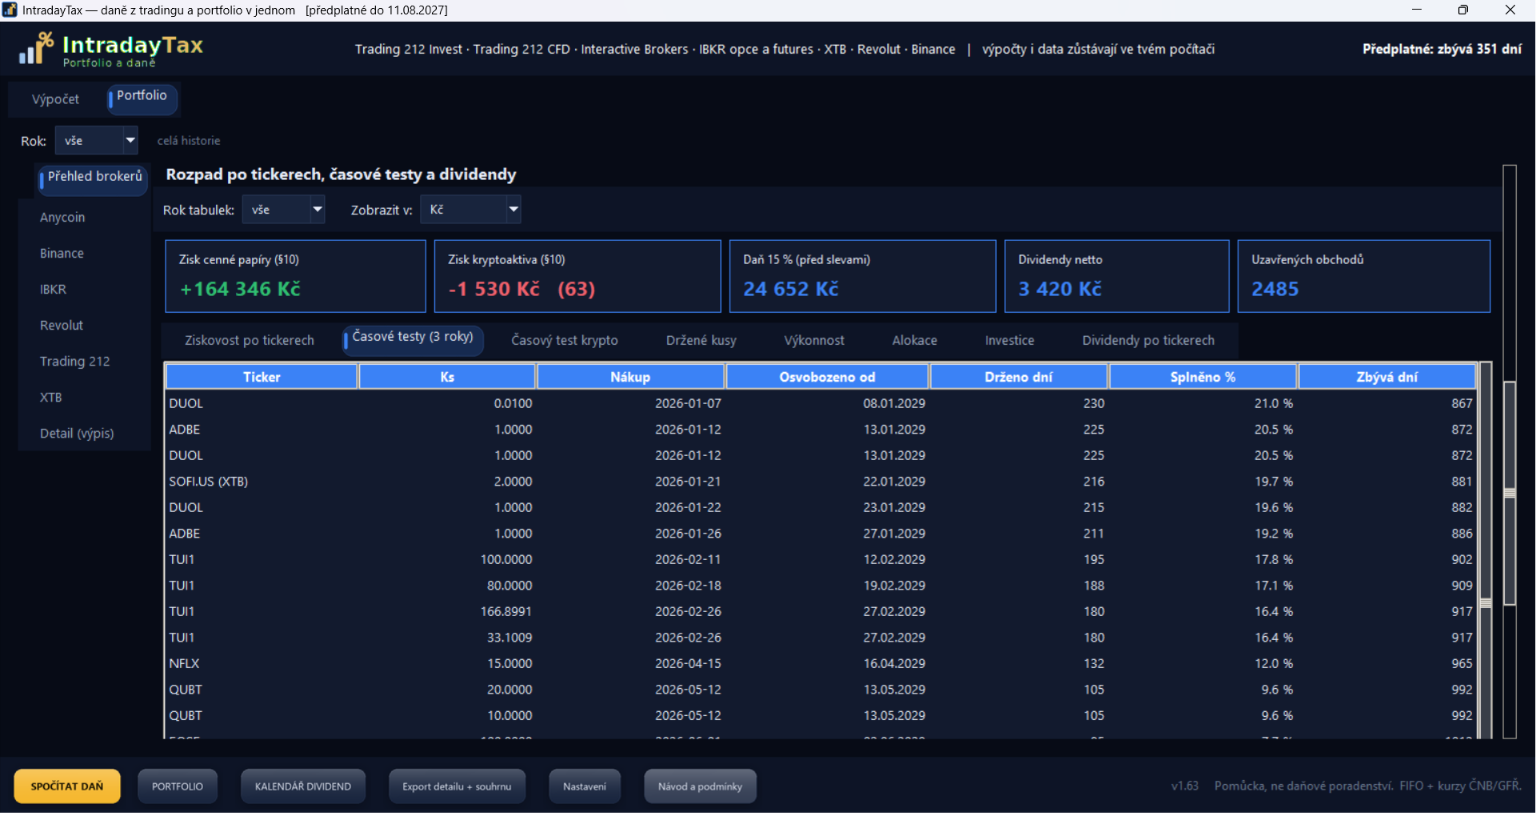Open Dividendy po tickerech tab

[x=1148, y=340]
